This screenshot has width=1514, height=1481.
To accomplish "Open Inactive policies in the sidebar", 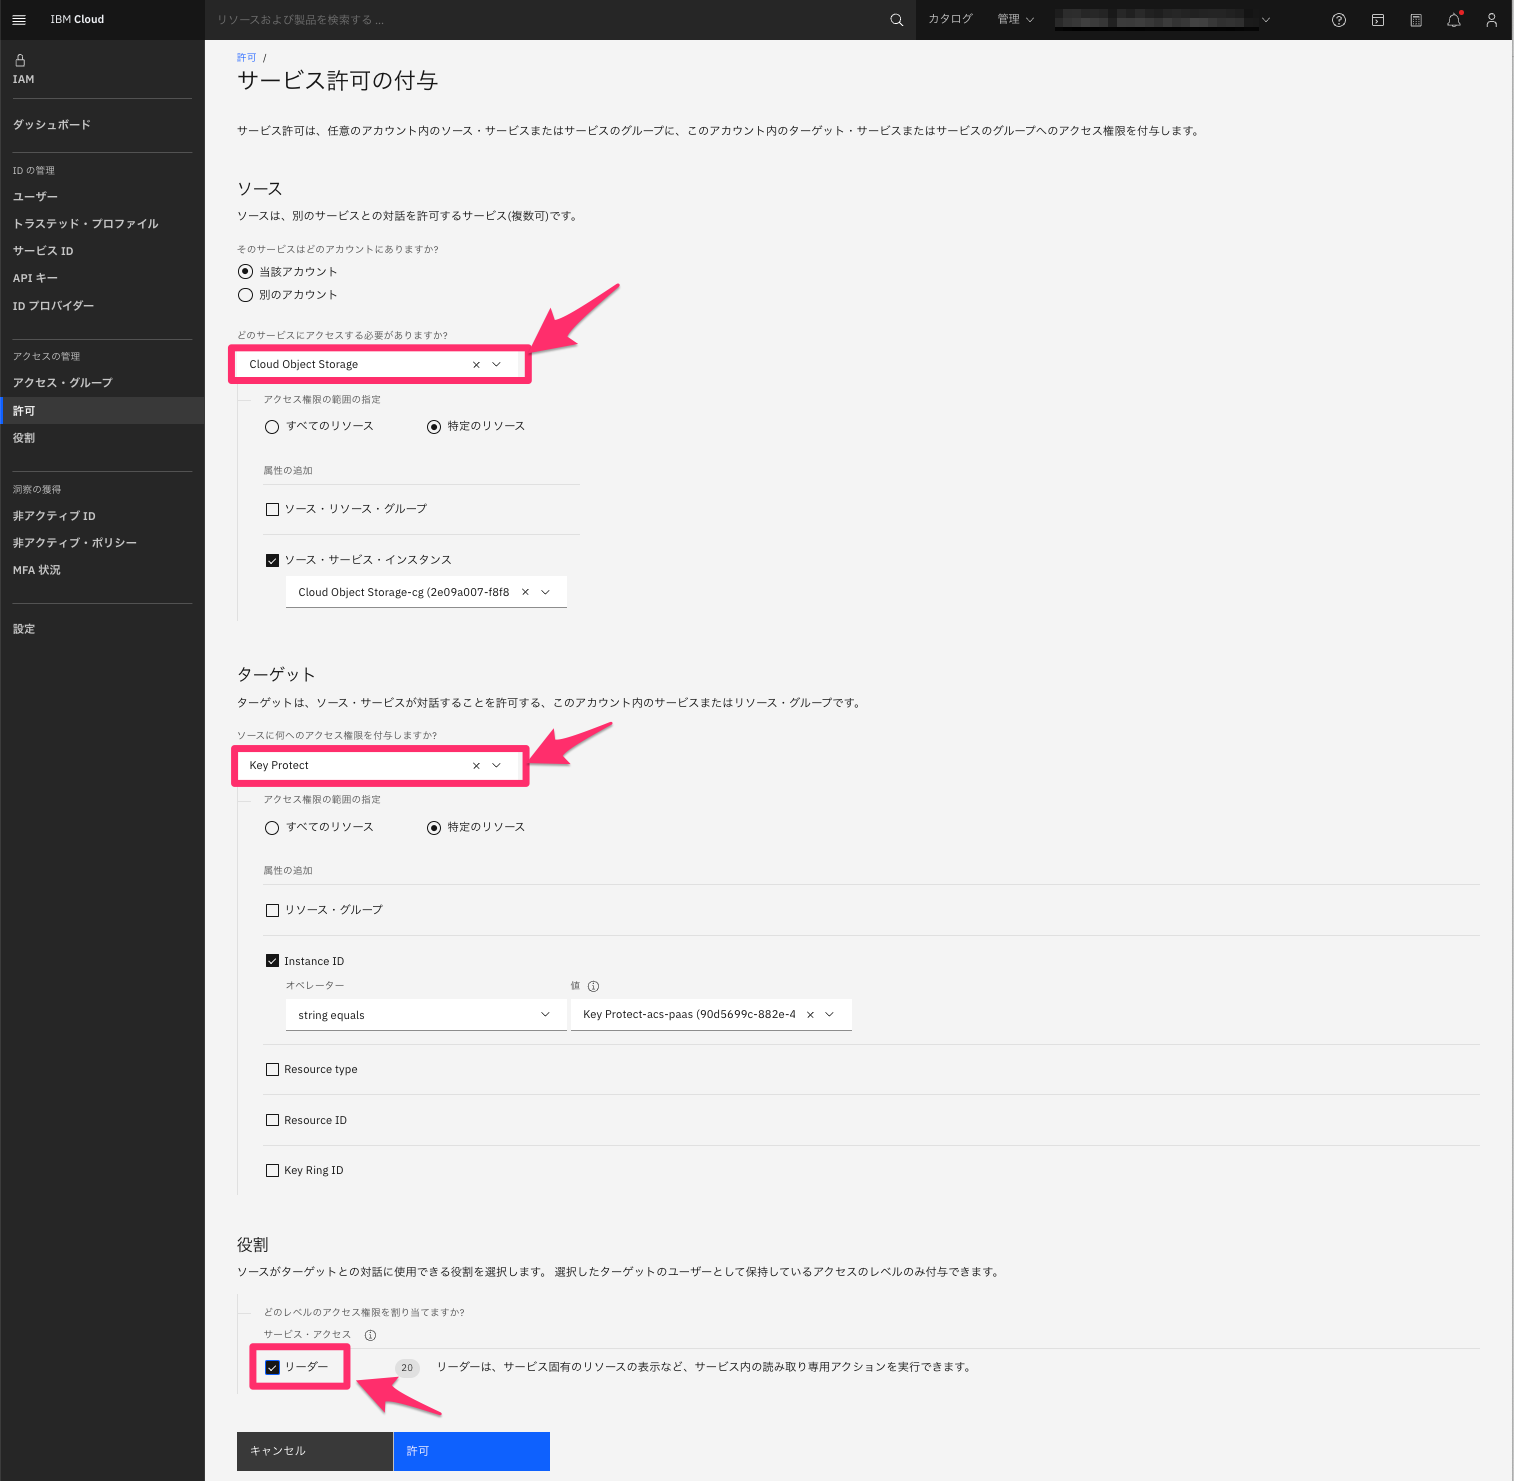I will tap(75, 543).
